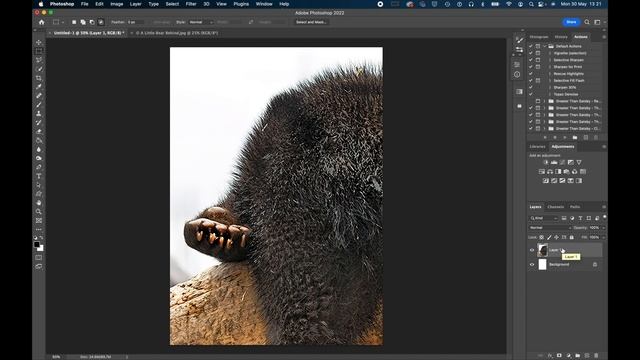This screenshot has height=360, width=640.
Task: Click Add layer mask icon in Layers panel
Action: [559, 356]
